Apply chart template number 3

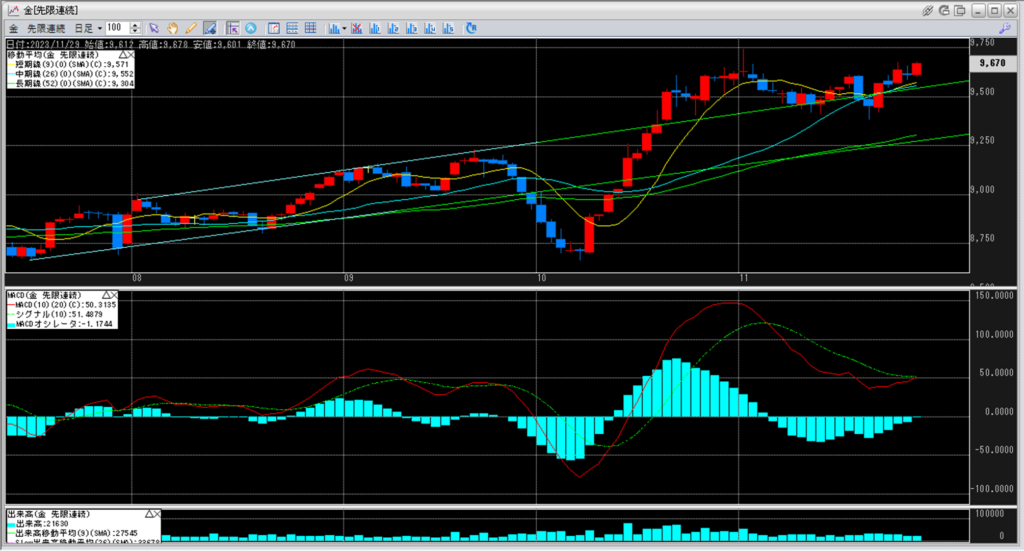pos(411,28)
